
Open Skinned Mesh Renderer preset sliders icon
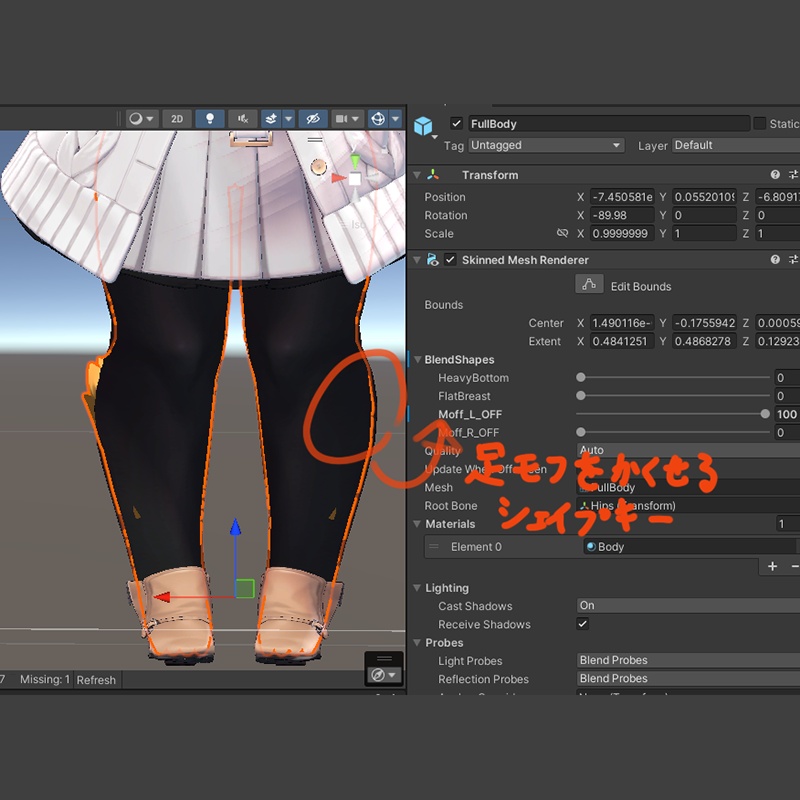tap(793, 260)
